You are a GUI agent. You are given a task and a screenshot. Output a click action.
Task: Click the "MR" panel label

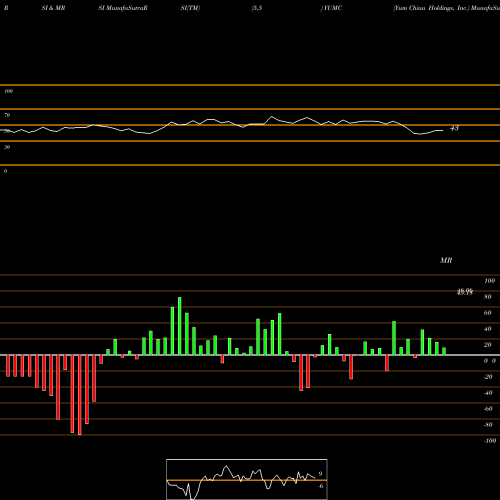tap(446, 260)
